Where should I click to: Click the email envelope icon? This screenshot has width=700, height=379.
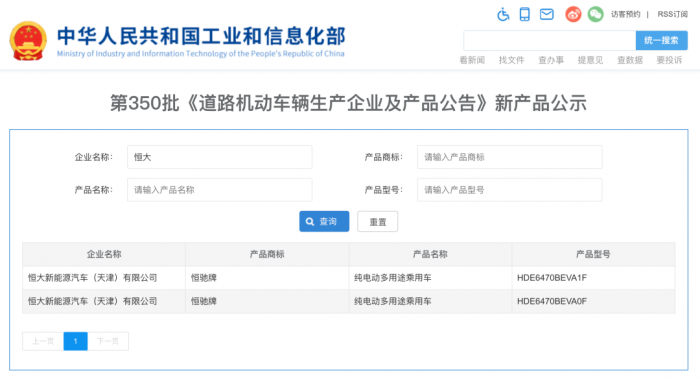click(x=547, y=14)
